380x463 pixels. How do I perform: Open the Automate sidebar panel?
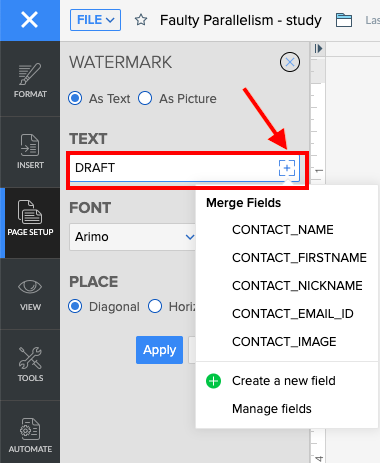click(x=30, y=435)
